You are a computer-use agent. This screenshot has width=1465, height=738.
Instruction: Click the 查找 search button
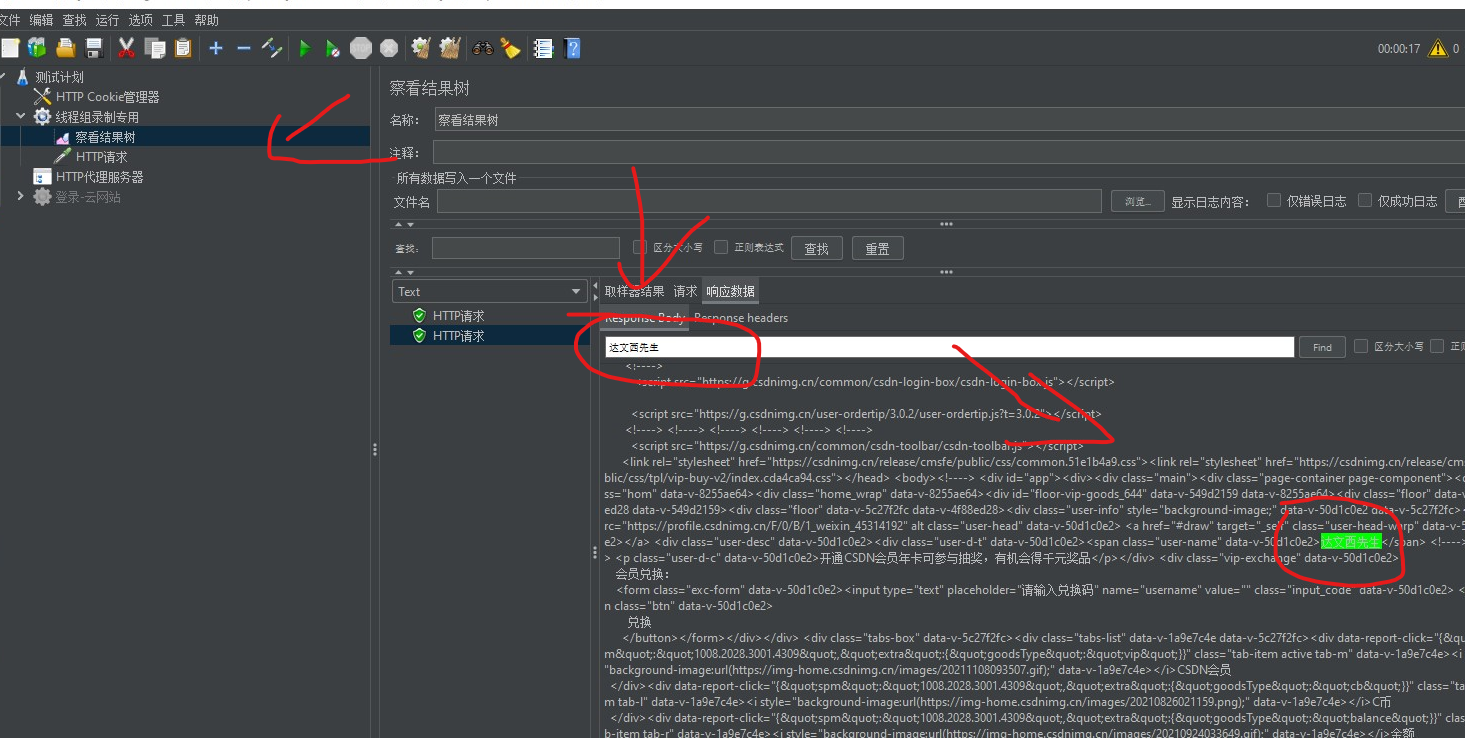(x=817, y=248)
